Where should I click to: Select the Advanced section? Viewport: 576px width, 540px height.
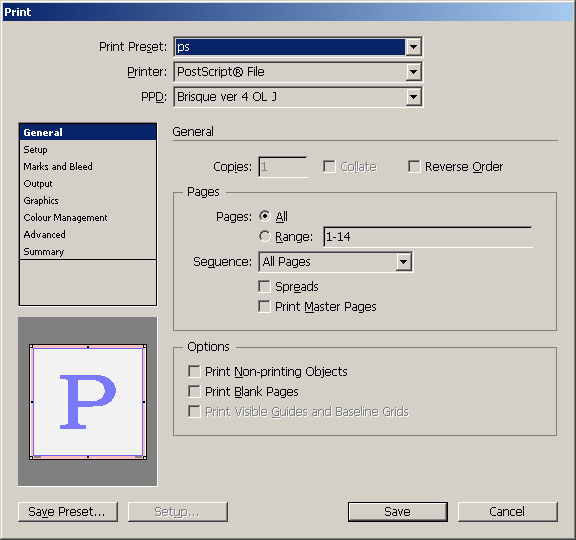click(x=88, y=234)
